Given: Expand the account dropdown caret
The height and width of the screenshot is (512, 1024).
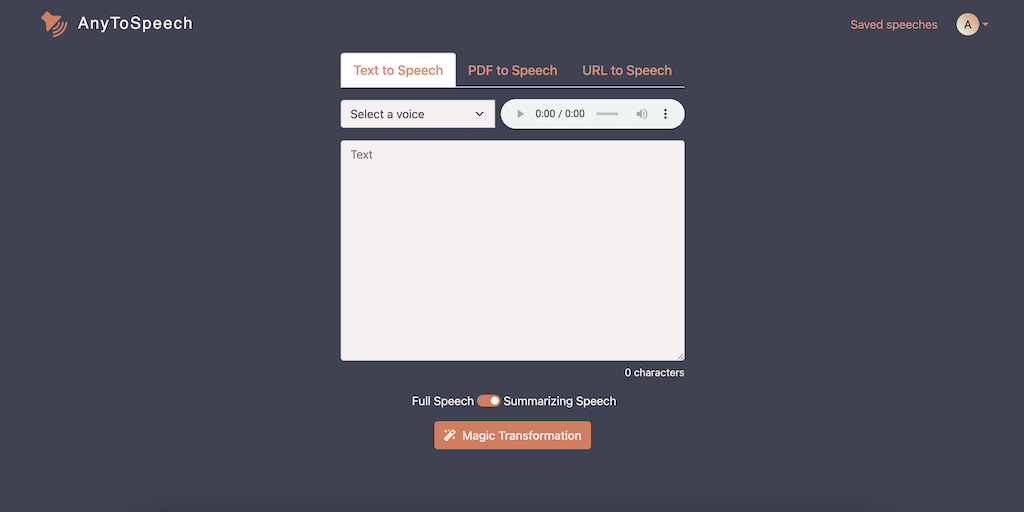Looking at the screenshot, I should tap(985, 25).
